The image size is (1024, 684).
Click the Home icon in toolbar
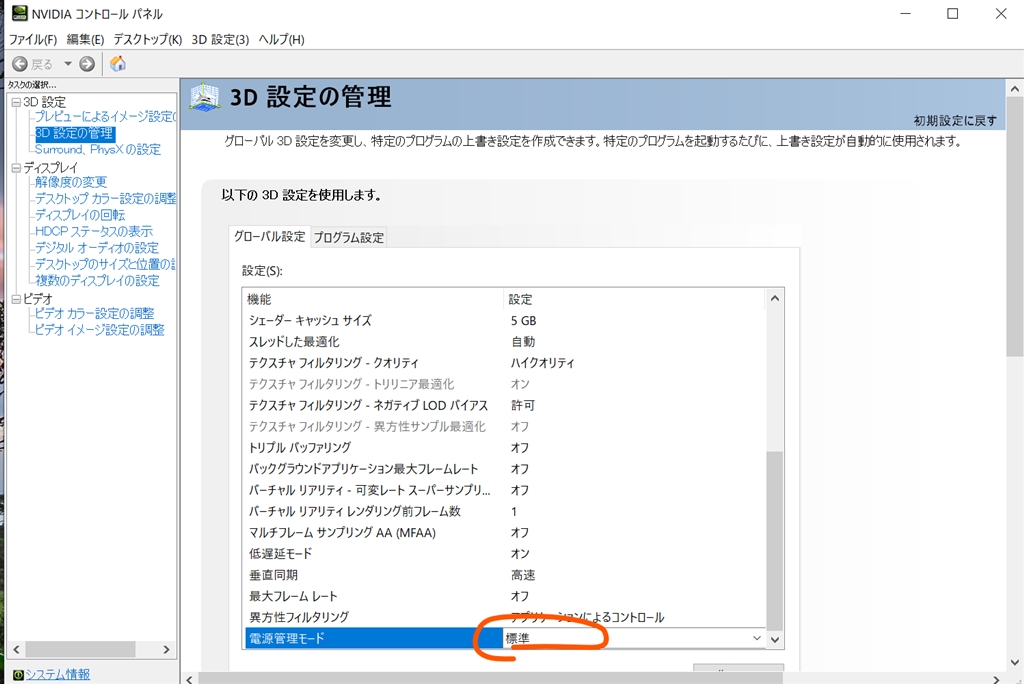(x=118, y=63)
